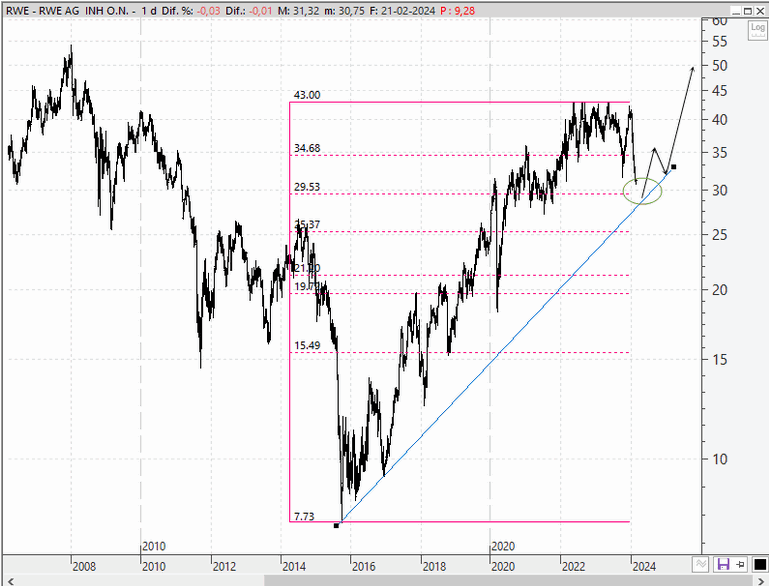Click the 10 price axis label
Viewport: 769px width, 586px height.
click(719, 459)
